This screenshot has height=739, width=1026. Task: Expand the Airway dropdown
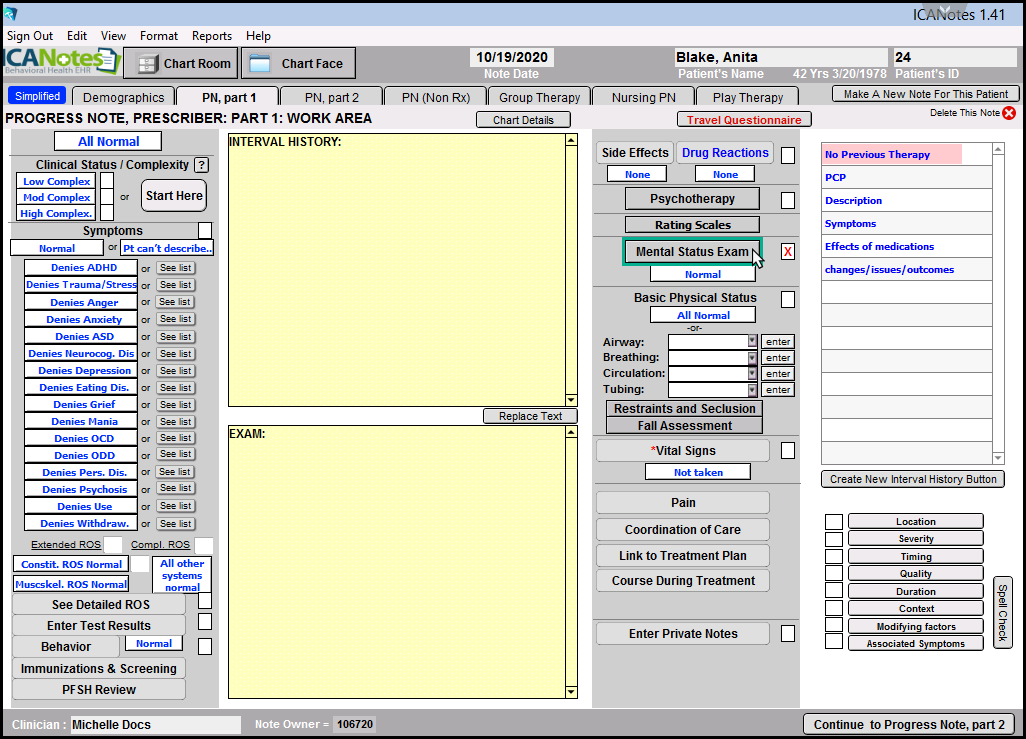pos(752,342)
